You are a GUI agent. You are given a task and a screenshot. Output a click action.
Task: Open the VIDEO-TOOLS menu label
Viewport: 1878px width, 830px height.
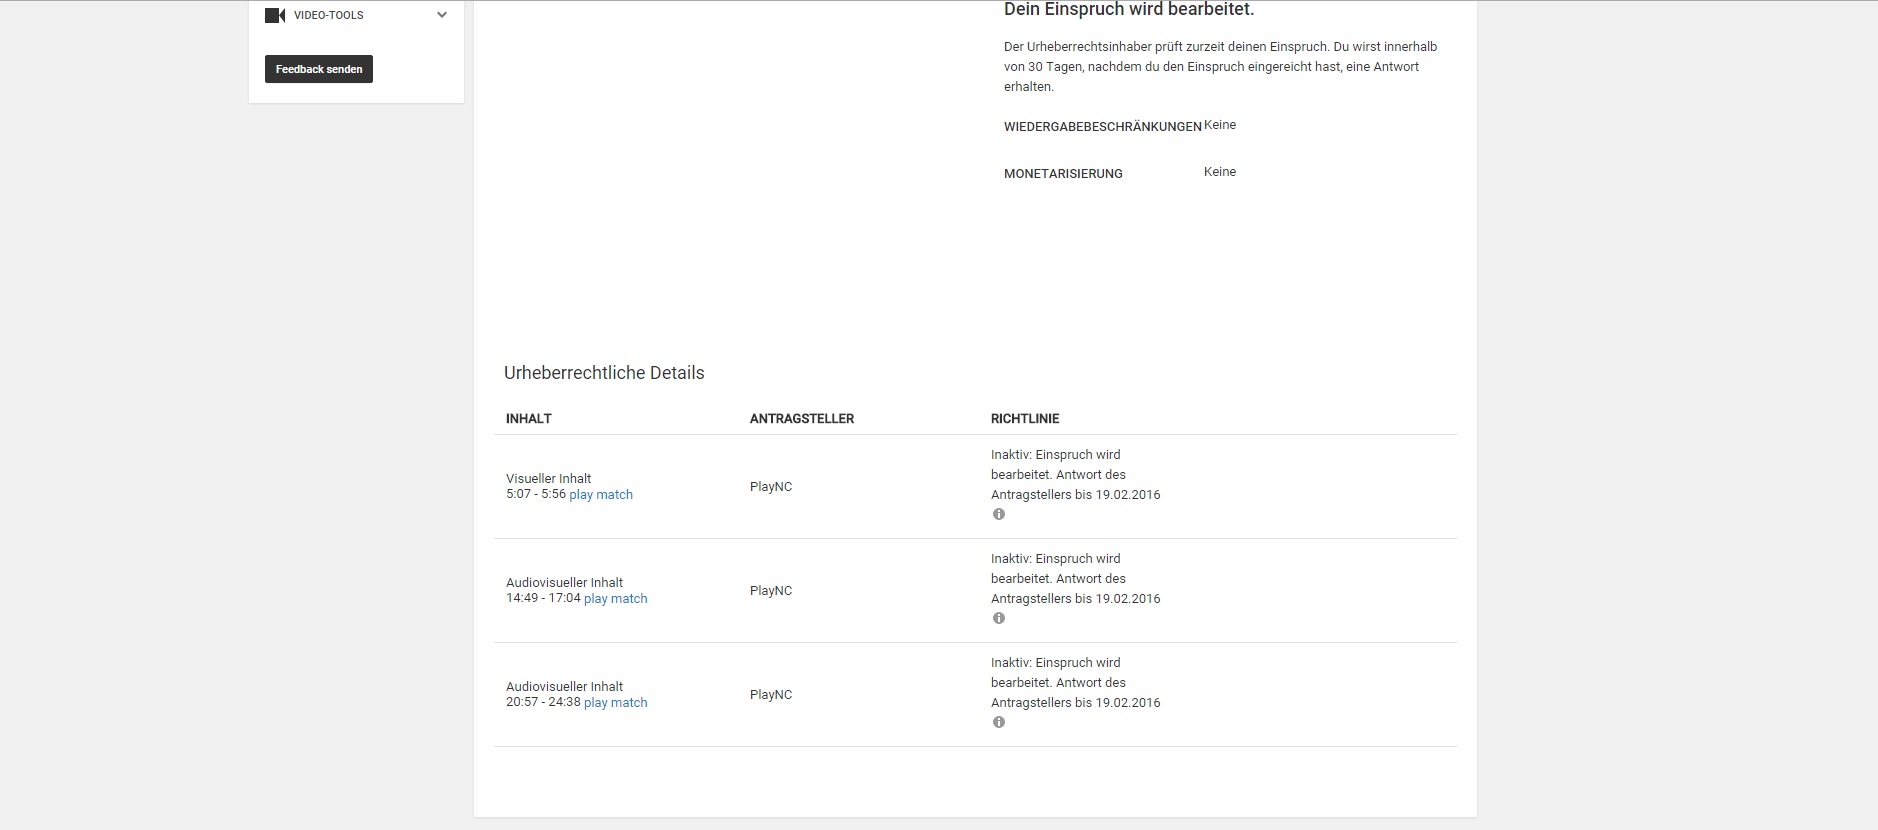[329, 15]
